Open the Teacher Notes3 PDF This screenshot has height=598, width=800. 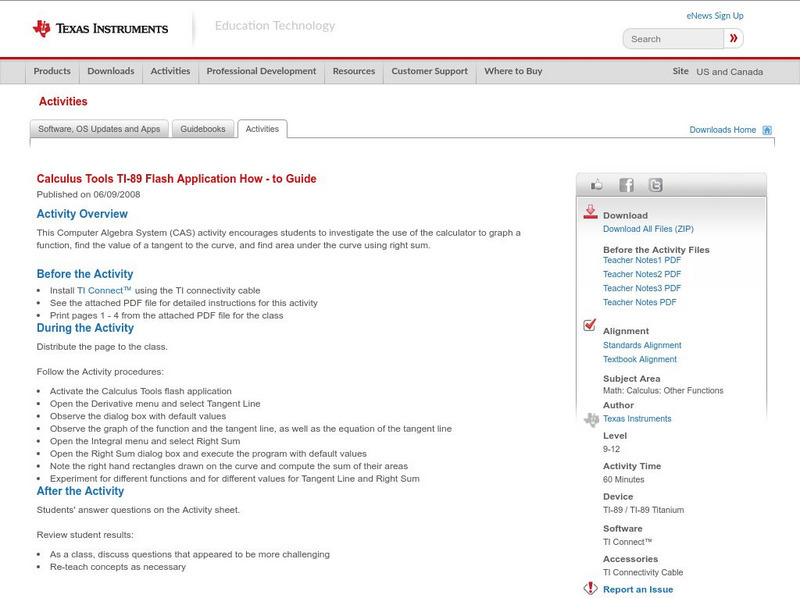[x=642, y=288]
